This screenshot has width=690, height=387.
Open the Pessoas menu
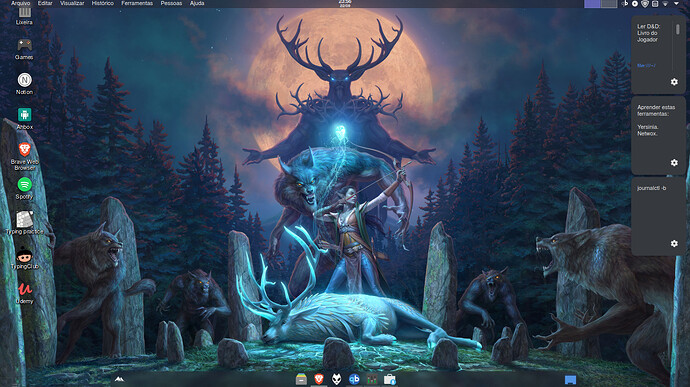(x=171, y=3)
